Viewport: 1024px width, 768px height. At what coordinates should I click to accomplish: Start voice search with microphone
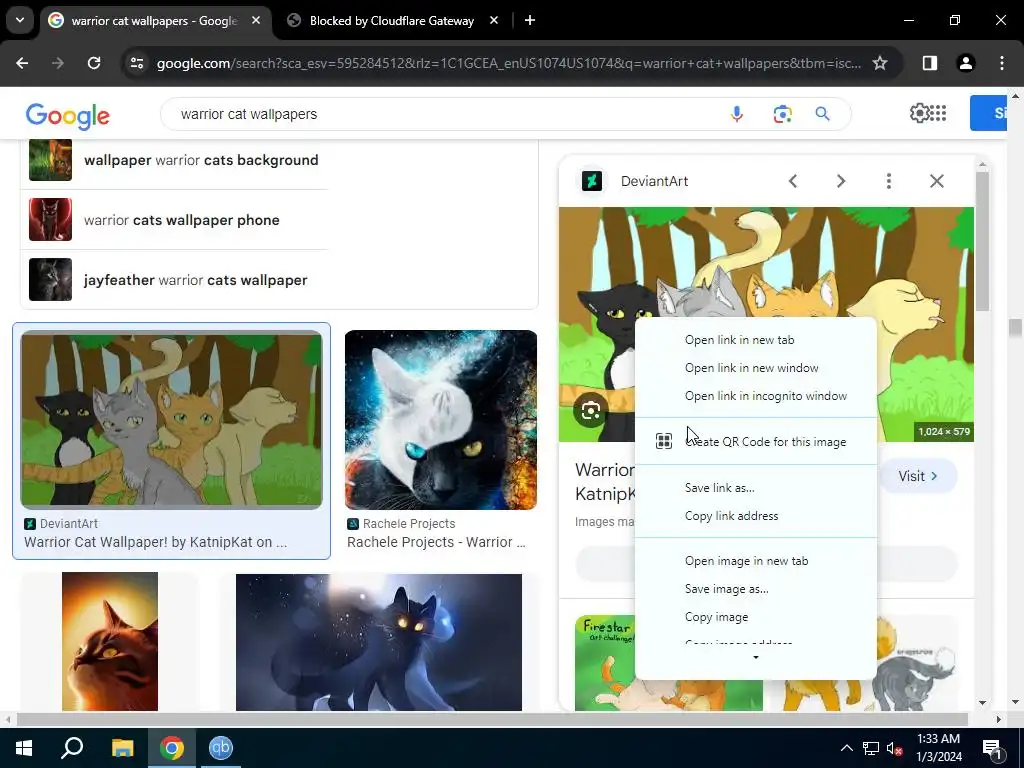pyautogui.click(x=737, y=114)
